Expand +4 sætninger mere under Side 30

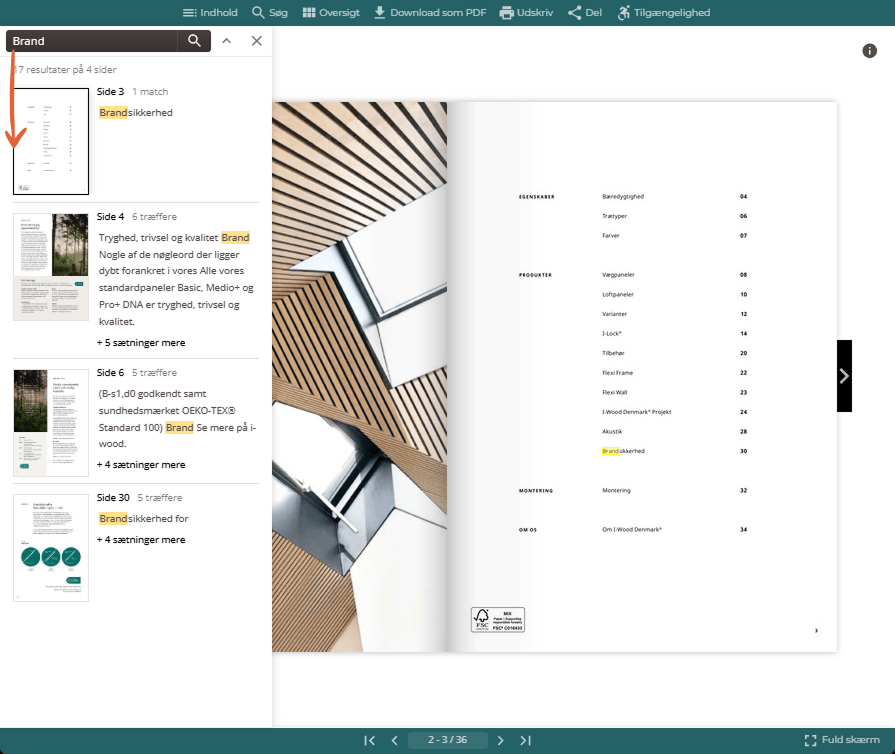(141, 539)
